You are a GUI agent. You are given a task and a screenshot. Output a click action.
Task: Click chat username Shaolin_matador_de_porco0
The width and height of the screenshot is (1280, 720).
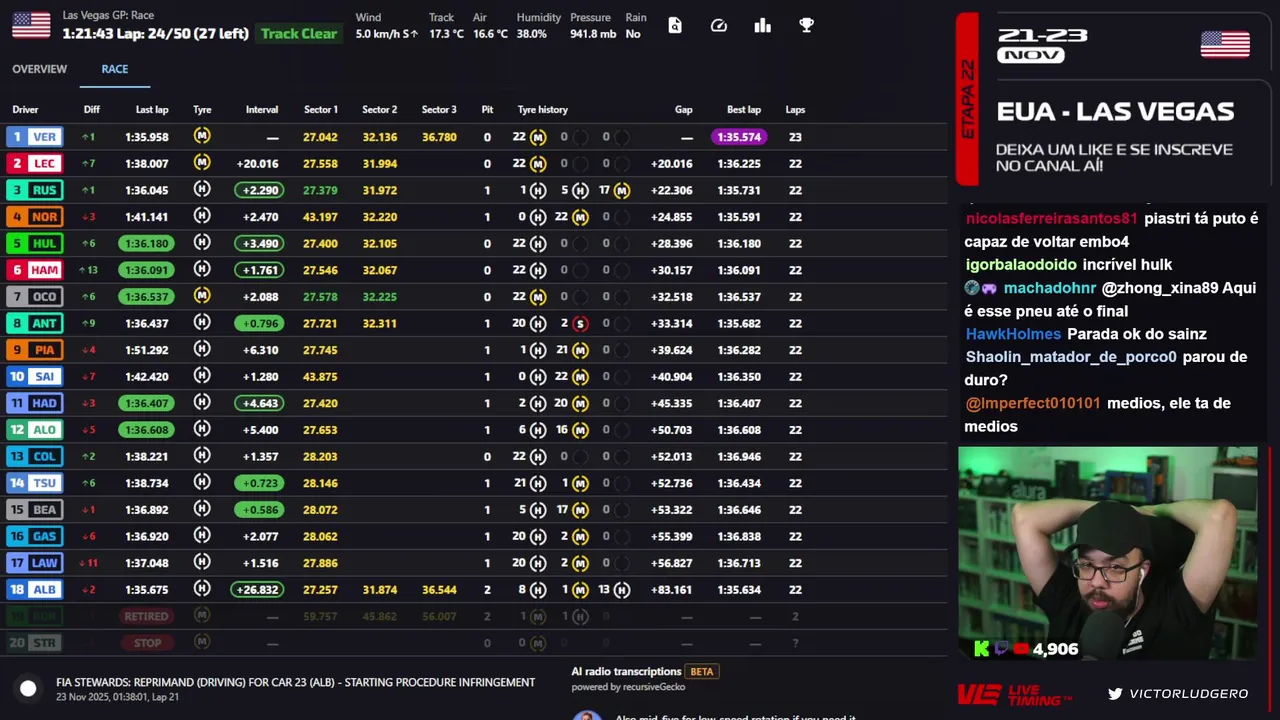[1071, 357]
